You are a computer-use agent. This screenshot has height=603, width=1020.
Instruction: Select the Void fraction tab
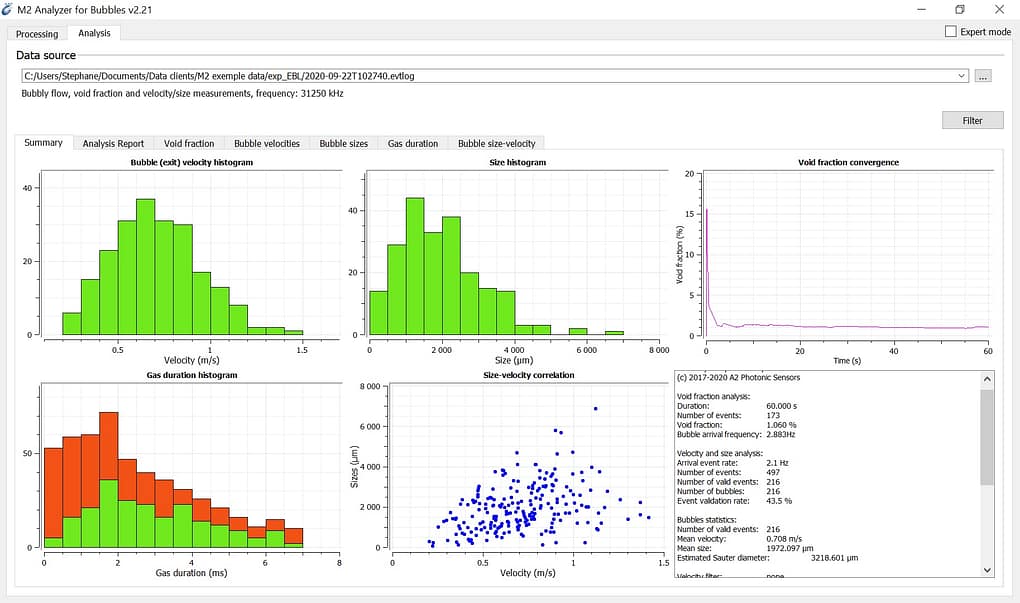point(189,143)
